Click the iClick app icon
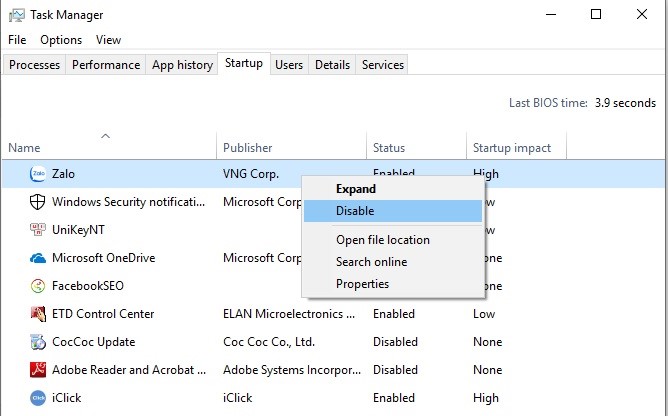 [38, 398]
